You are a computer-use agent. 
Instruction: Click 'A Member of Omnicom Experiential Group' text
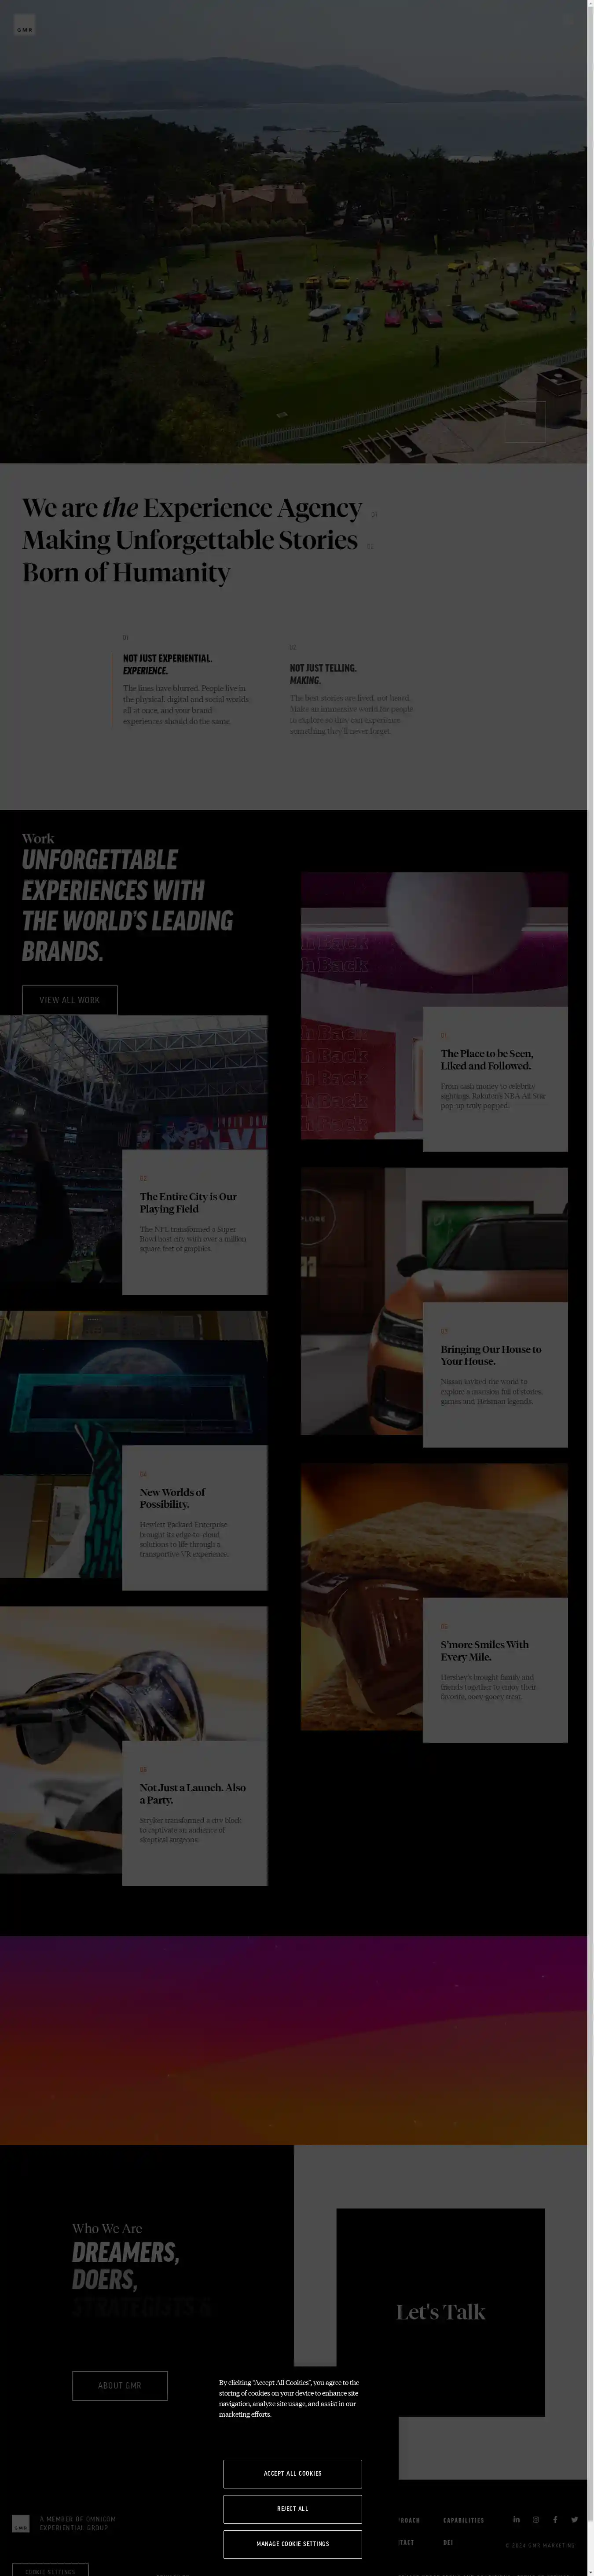coord(78,2523)
